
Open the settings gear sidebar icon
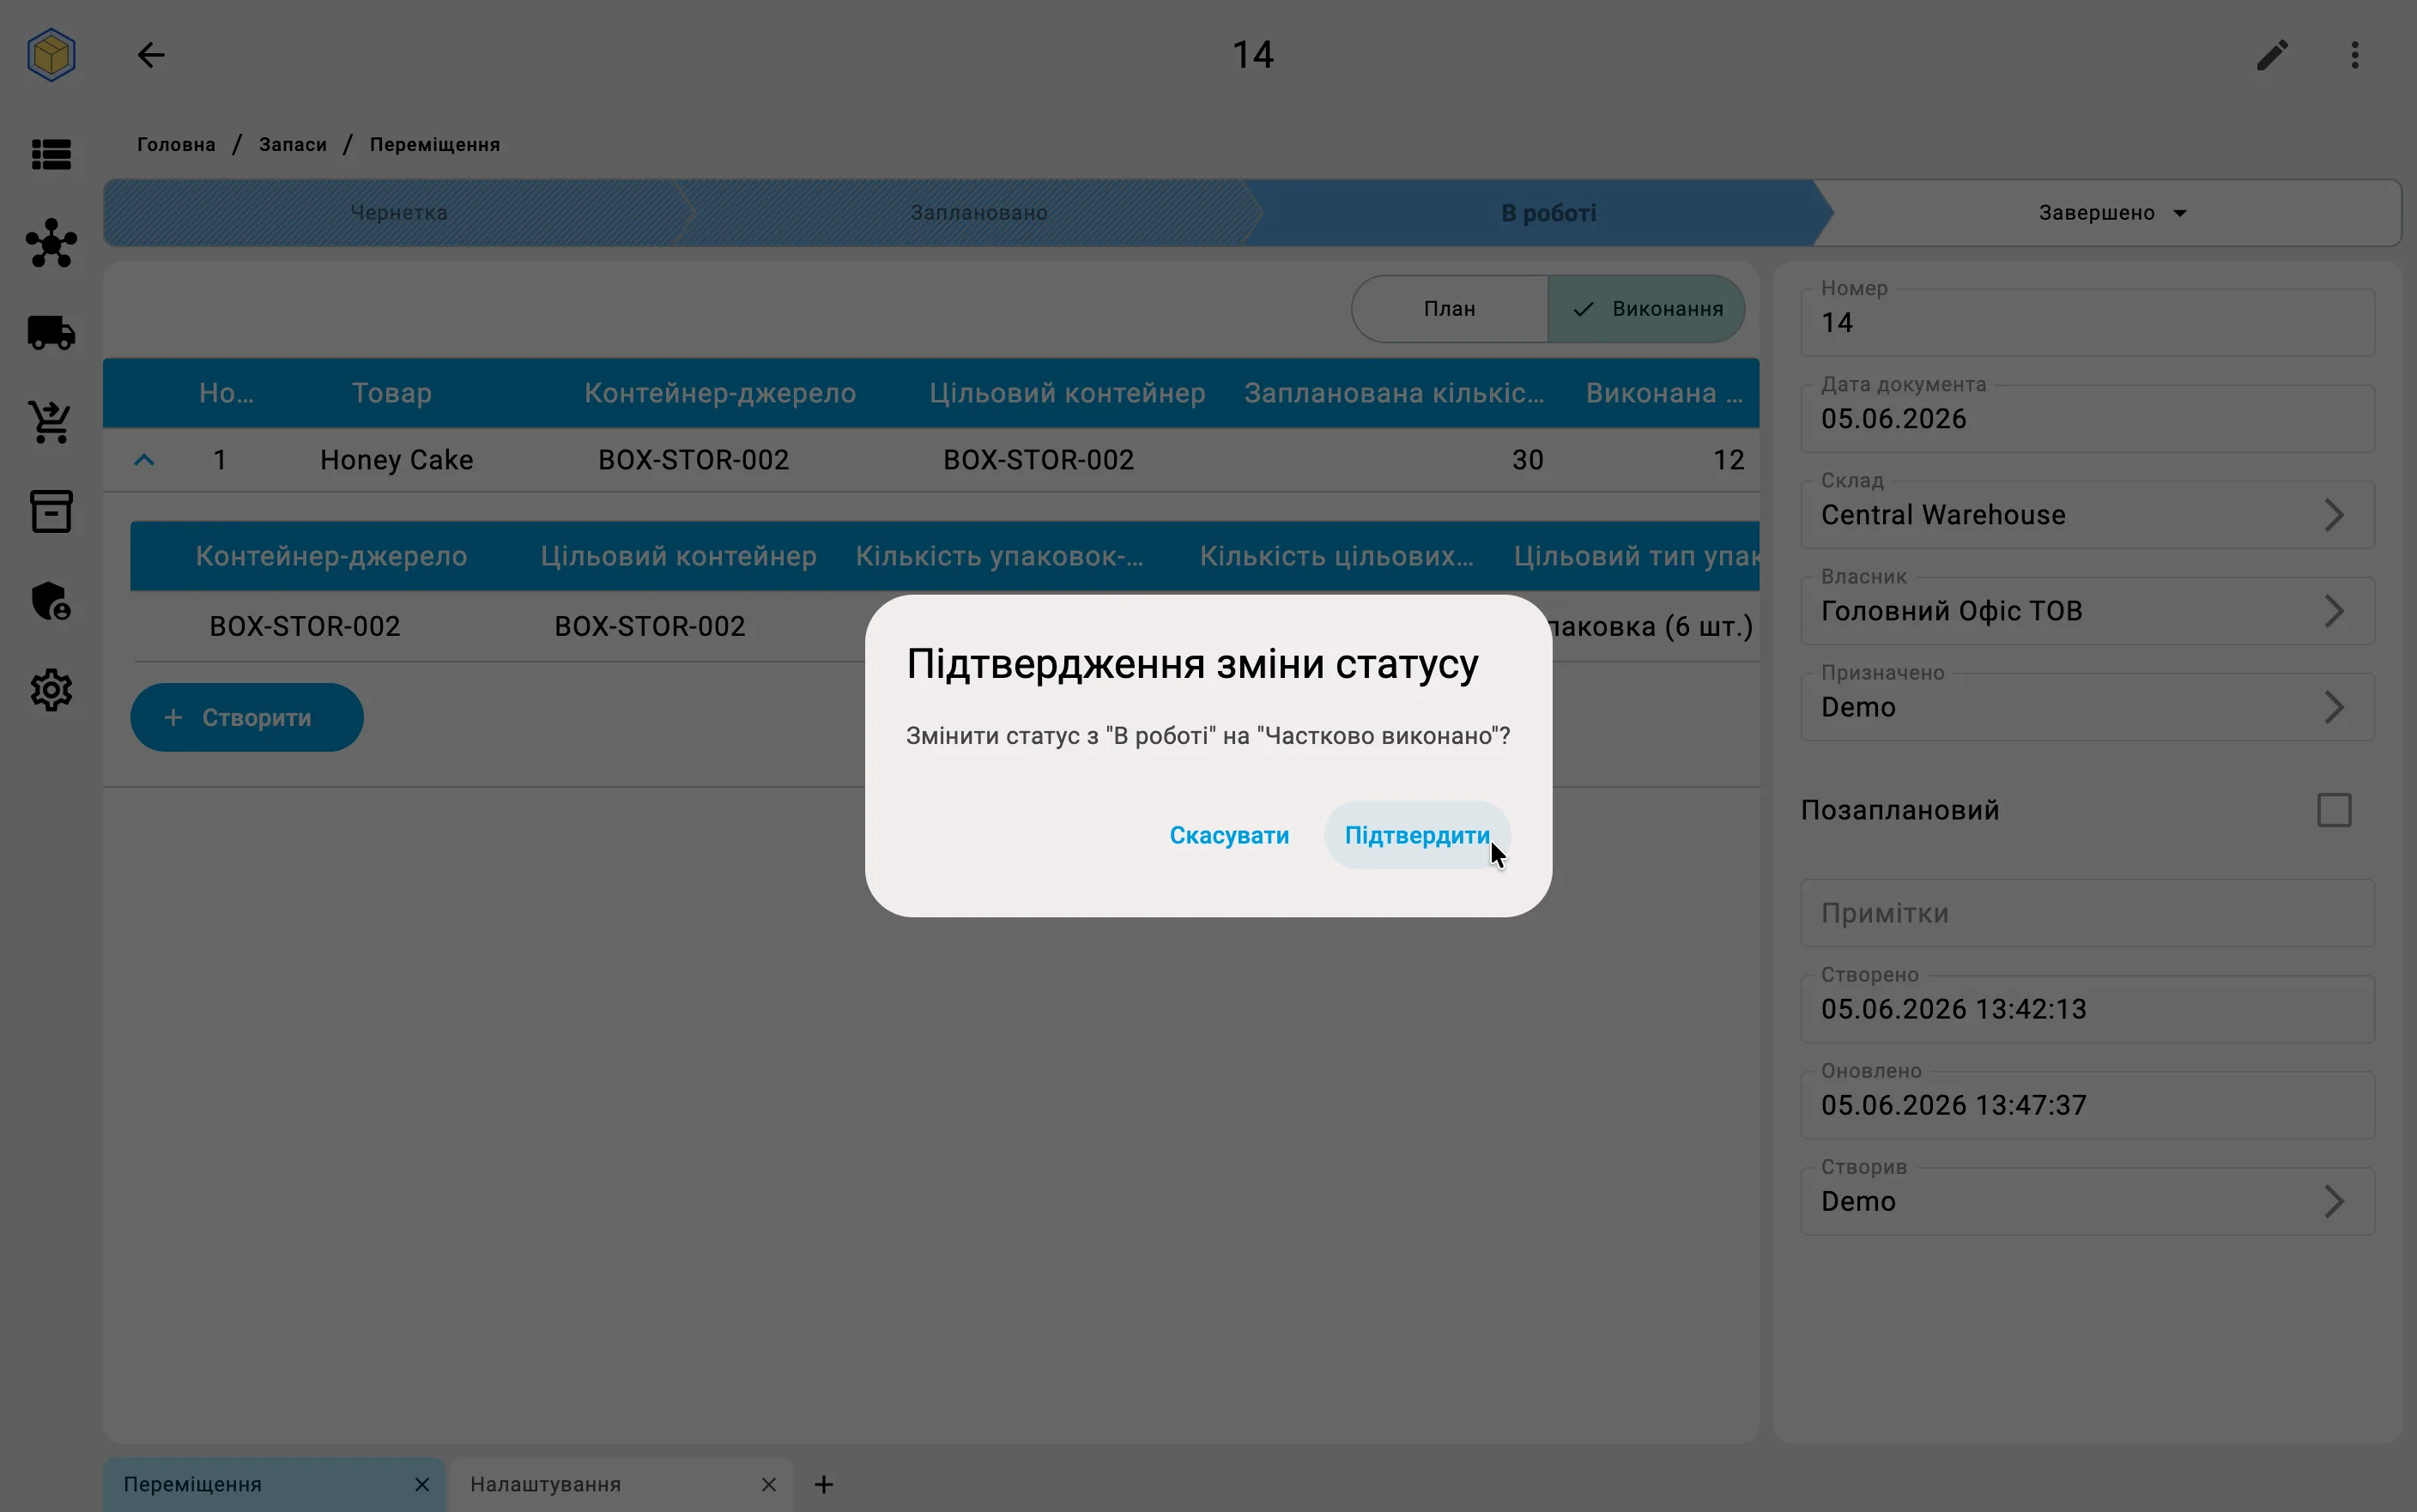(x=51, y=690)
